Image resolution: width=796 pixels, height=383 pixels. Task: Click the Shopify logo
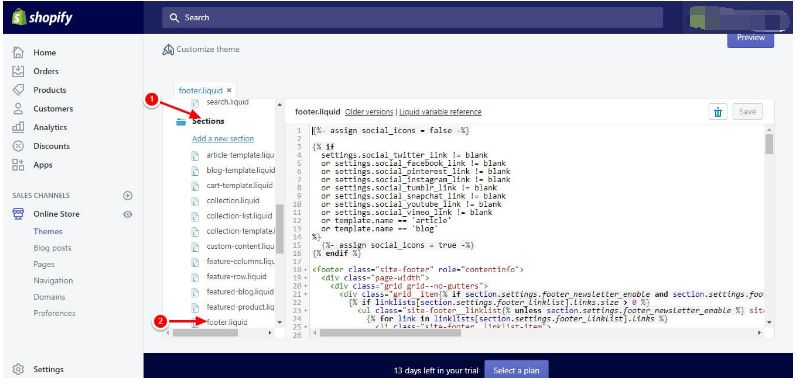click(x=42, y=18)
